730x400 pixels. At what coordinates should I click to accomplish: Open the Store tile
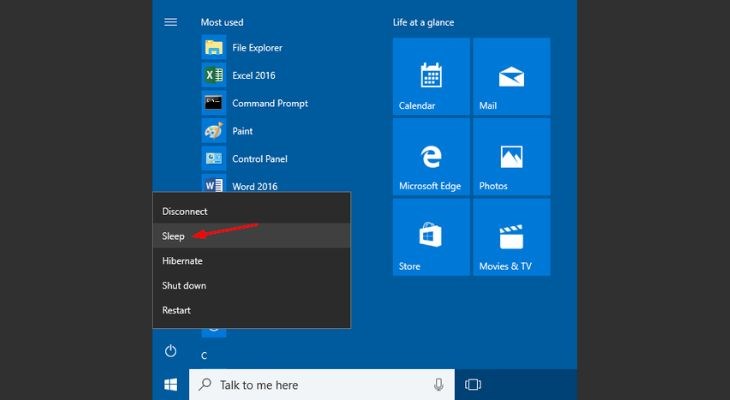click(x=431, y=237)
